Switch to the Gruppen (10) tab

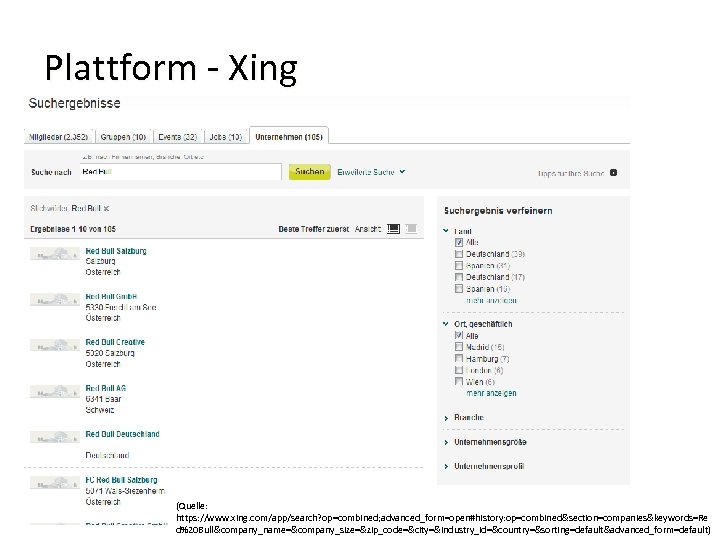pos(123,137)
